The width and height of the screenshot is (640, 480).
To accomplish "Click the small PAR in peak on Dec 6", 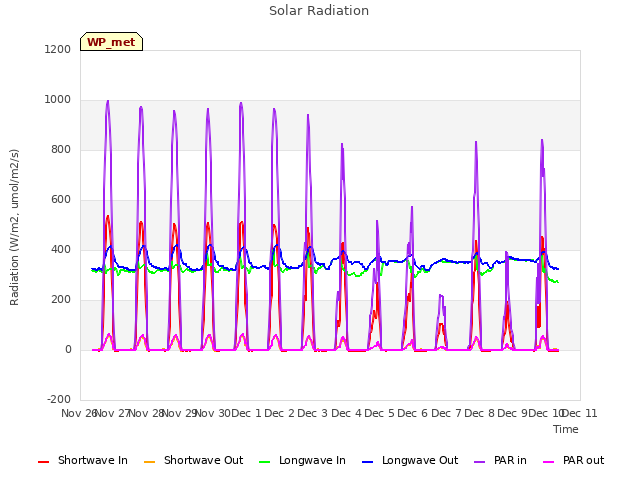I will click(441, 296).
